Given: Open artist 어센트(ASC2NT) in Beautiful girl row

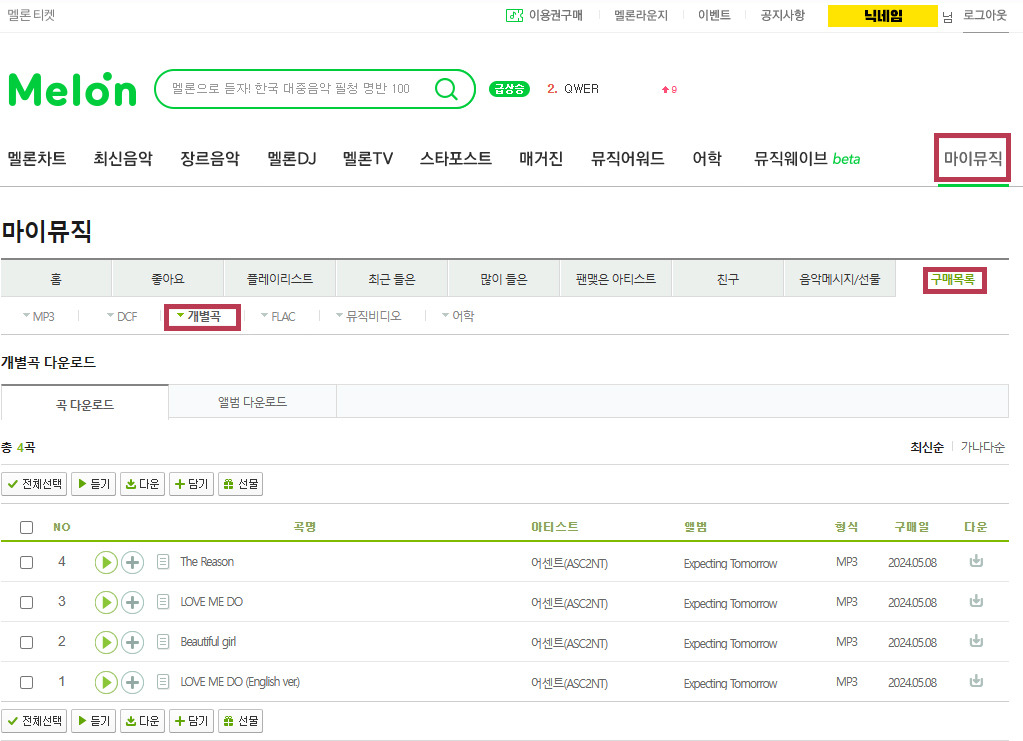Looking at the screenshot, I should (x=569, y=643).
